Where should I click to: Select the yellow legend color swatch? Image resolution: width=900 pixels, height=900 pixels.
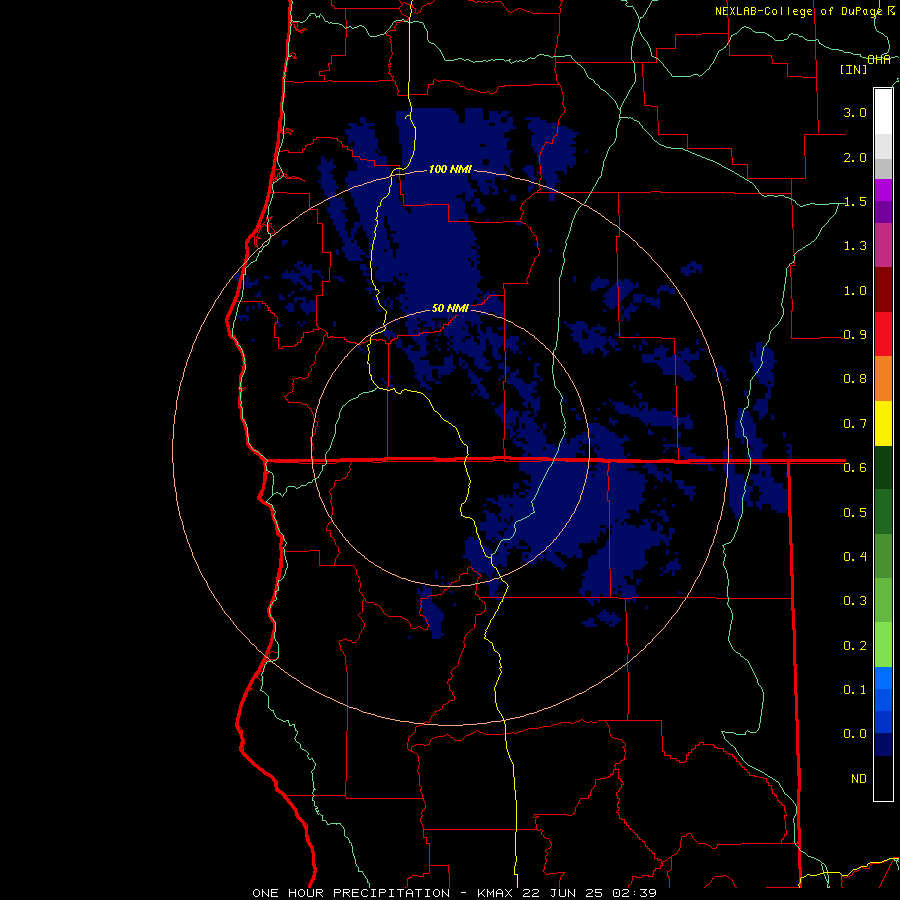[883, 423]
